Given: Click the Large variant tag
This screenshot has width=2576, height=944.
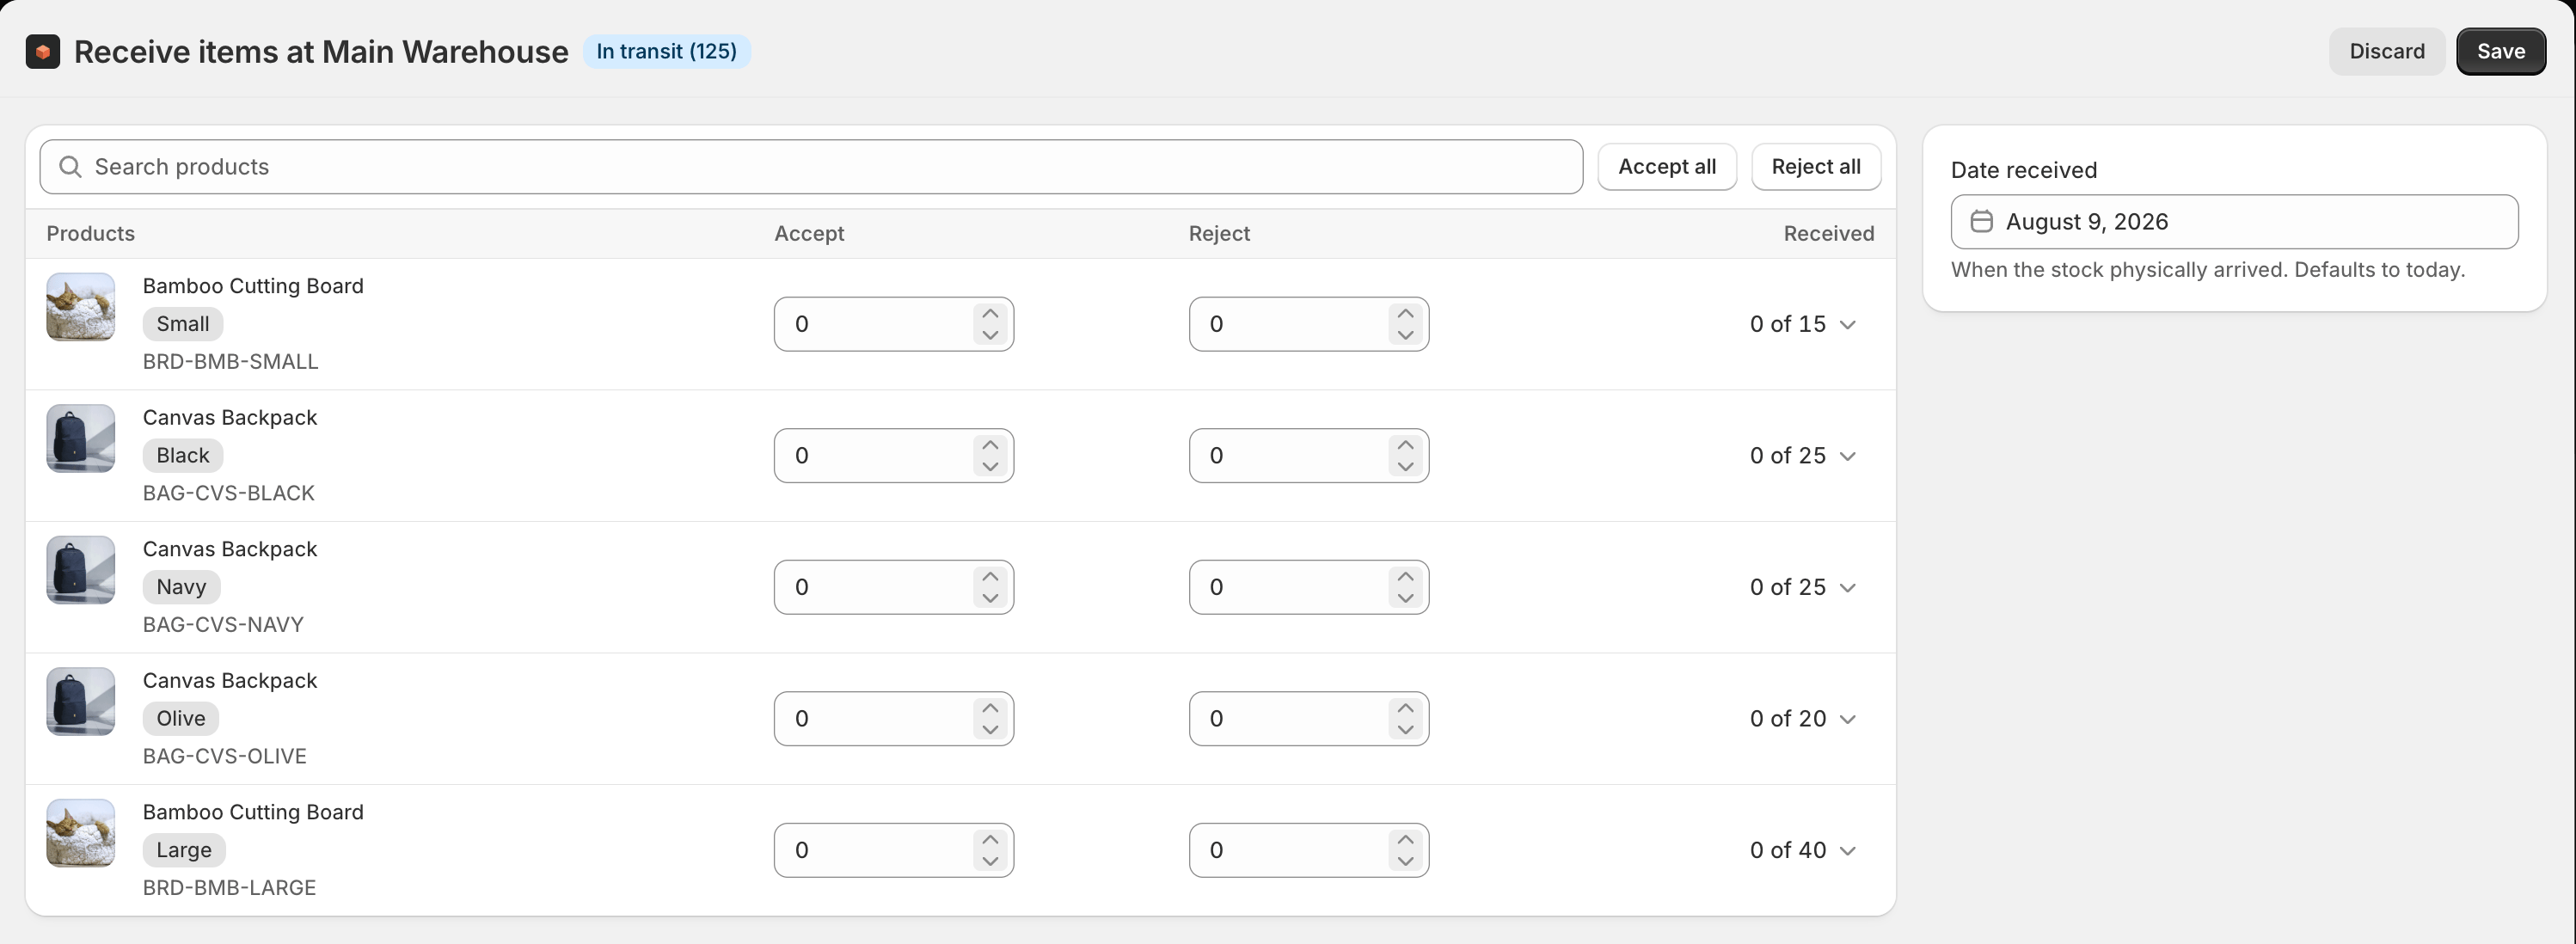Looking at the screenshot, I should pyautogui.click(x=184, y=850).
